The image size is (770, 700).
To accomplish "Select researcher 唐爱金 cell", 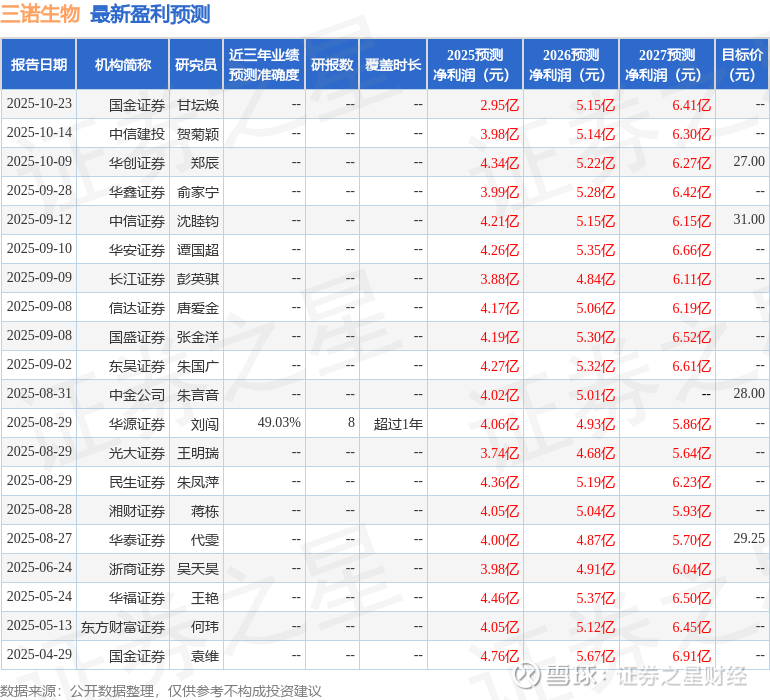I will [x=198, y=308].
